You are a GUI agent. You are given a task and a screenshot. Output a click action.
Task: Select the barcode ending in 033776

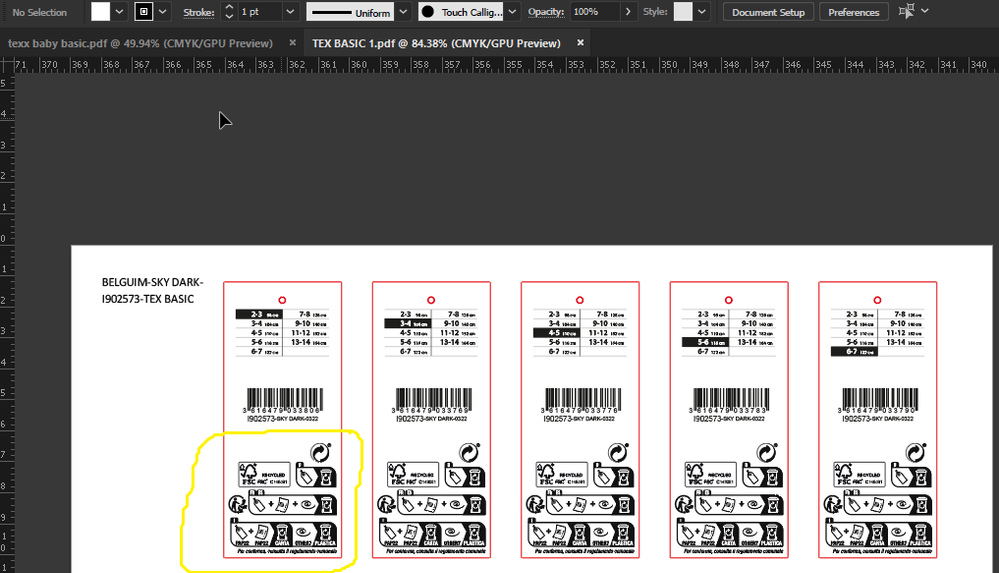[x=580, y=401]
